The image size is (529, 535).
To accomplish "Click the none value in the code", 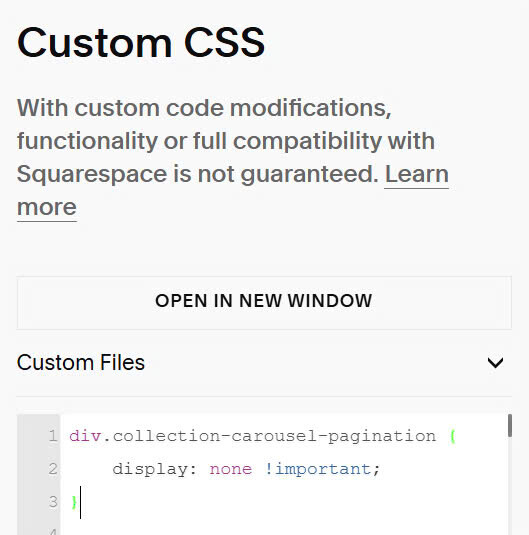I will tap(231, 469).
